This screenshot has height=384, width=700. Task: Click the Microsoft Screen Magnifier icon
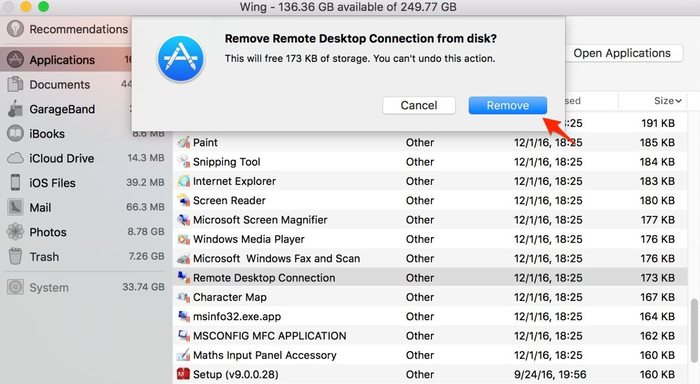coord(183,220)
